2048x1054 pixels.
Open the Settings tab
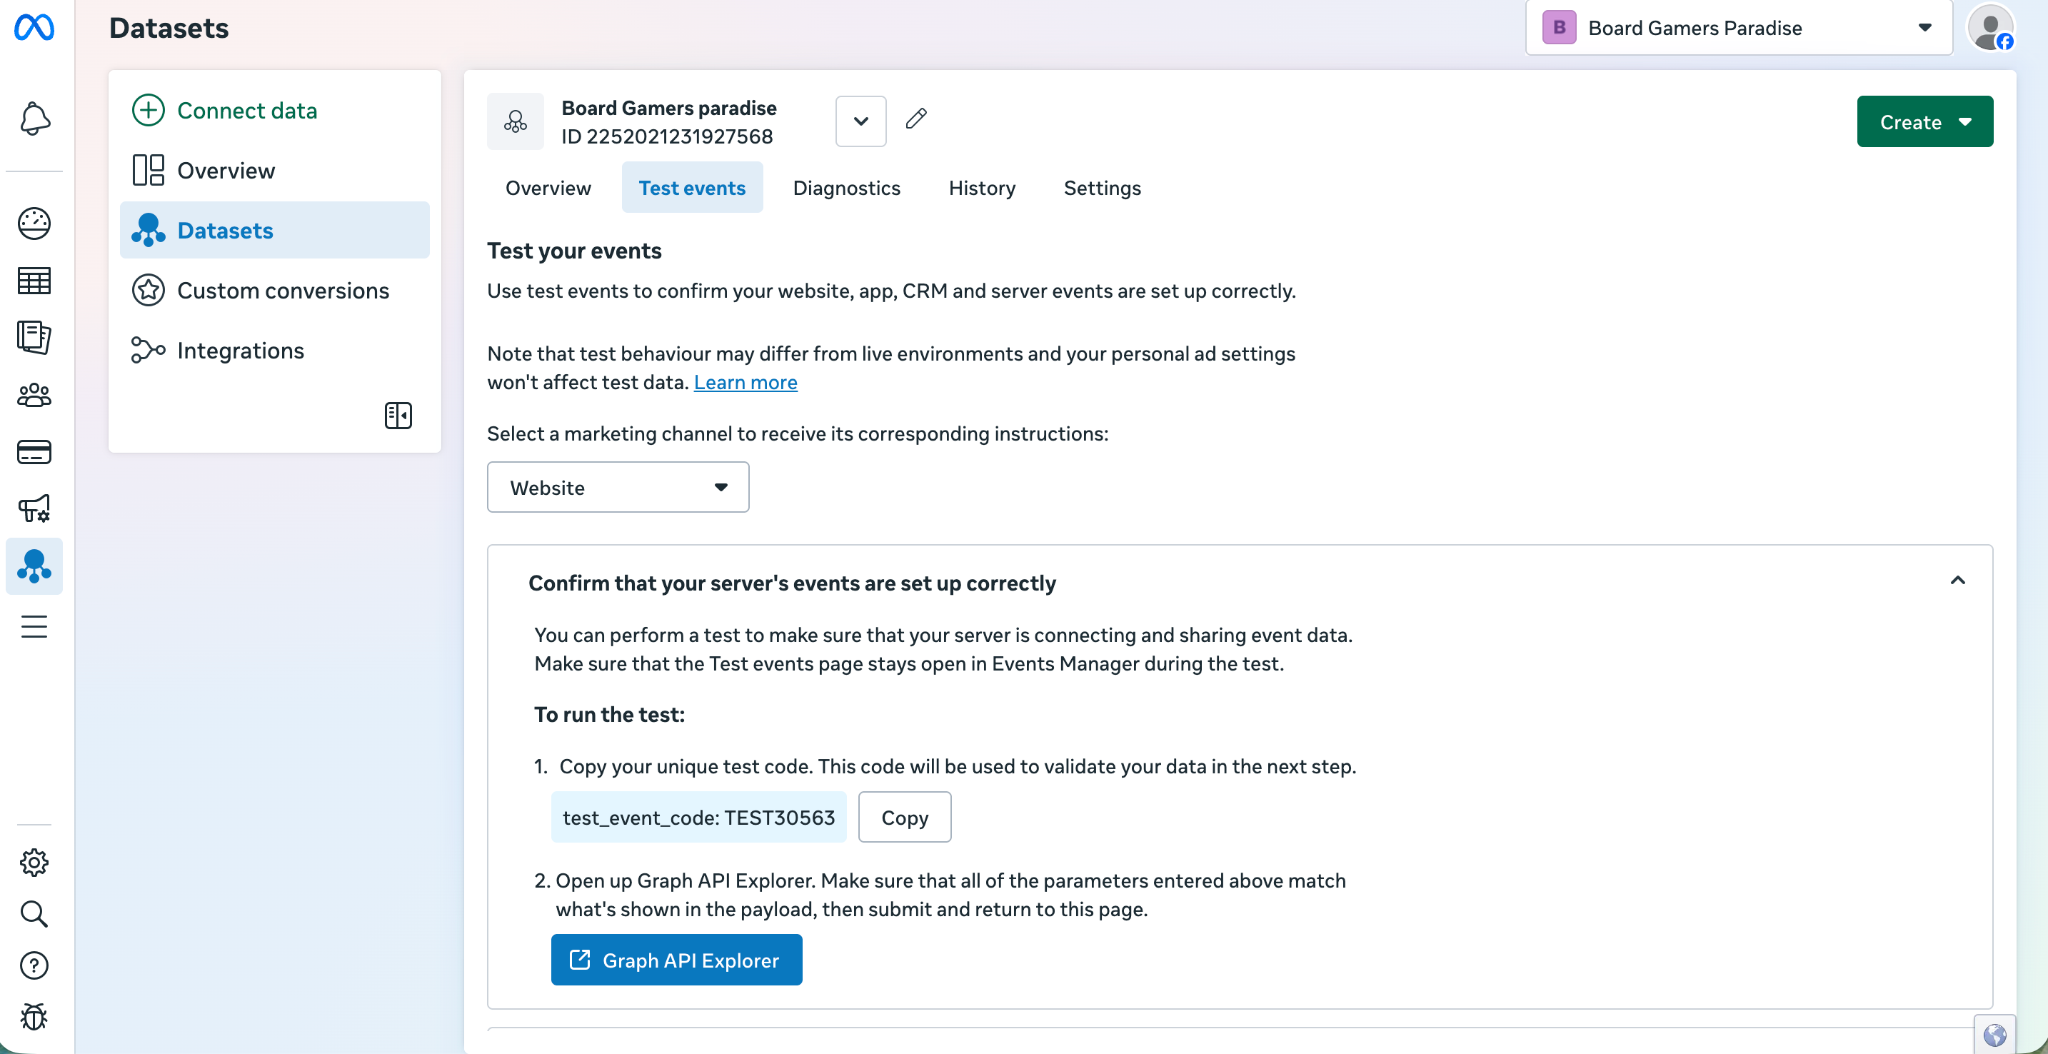click(x=1102, y=188)
